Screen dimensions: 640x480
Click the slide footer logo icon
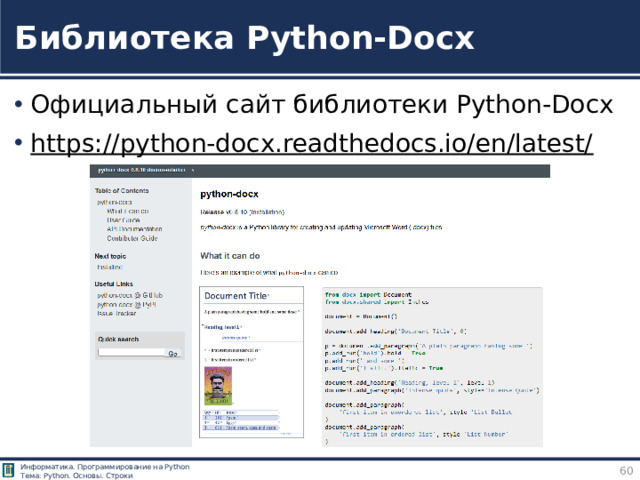(8, 470)
